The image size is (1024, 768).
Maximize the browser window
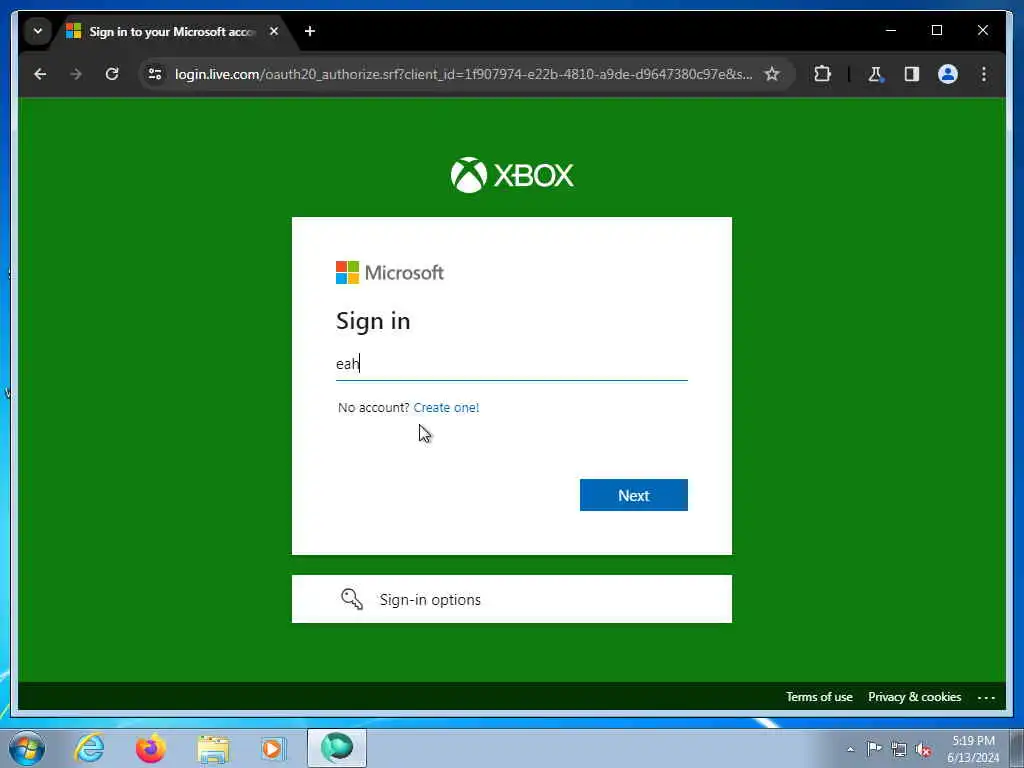936,31
